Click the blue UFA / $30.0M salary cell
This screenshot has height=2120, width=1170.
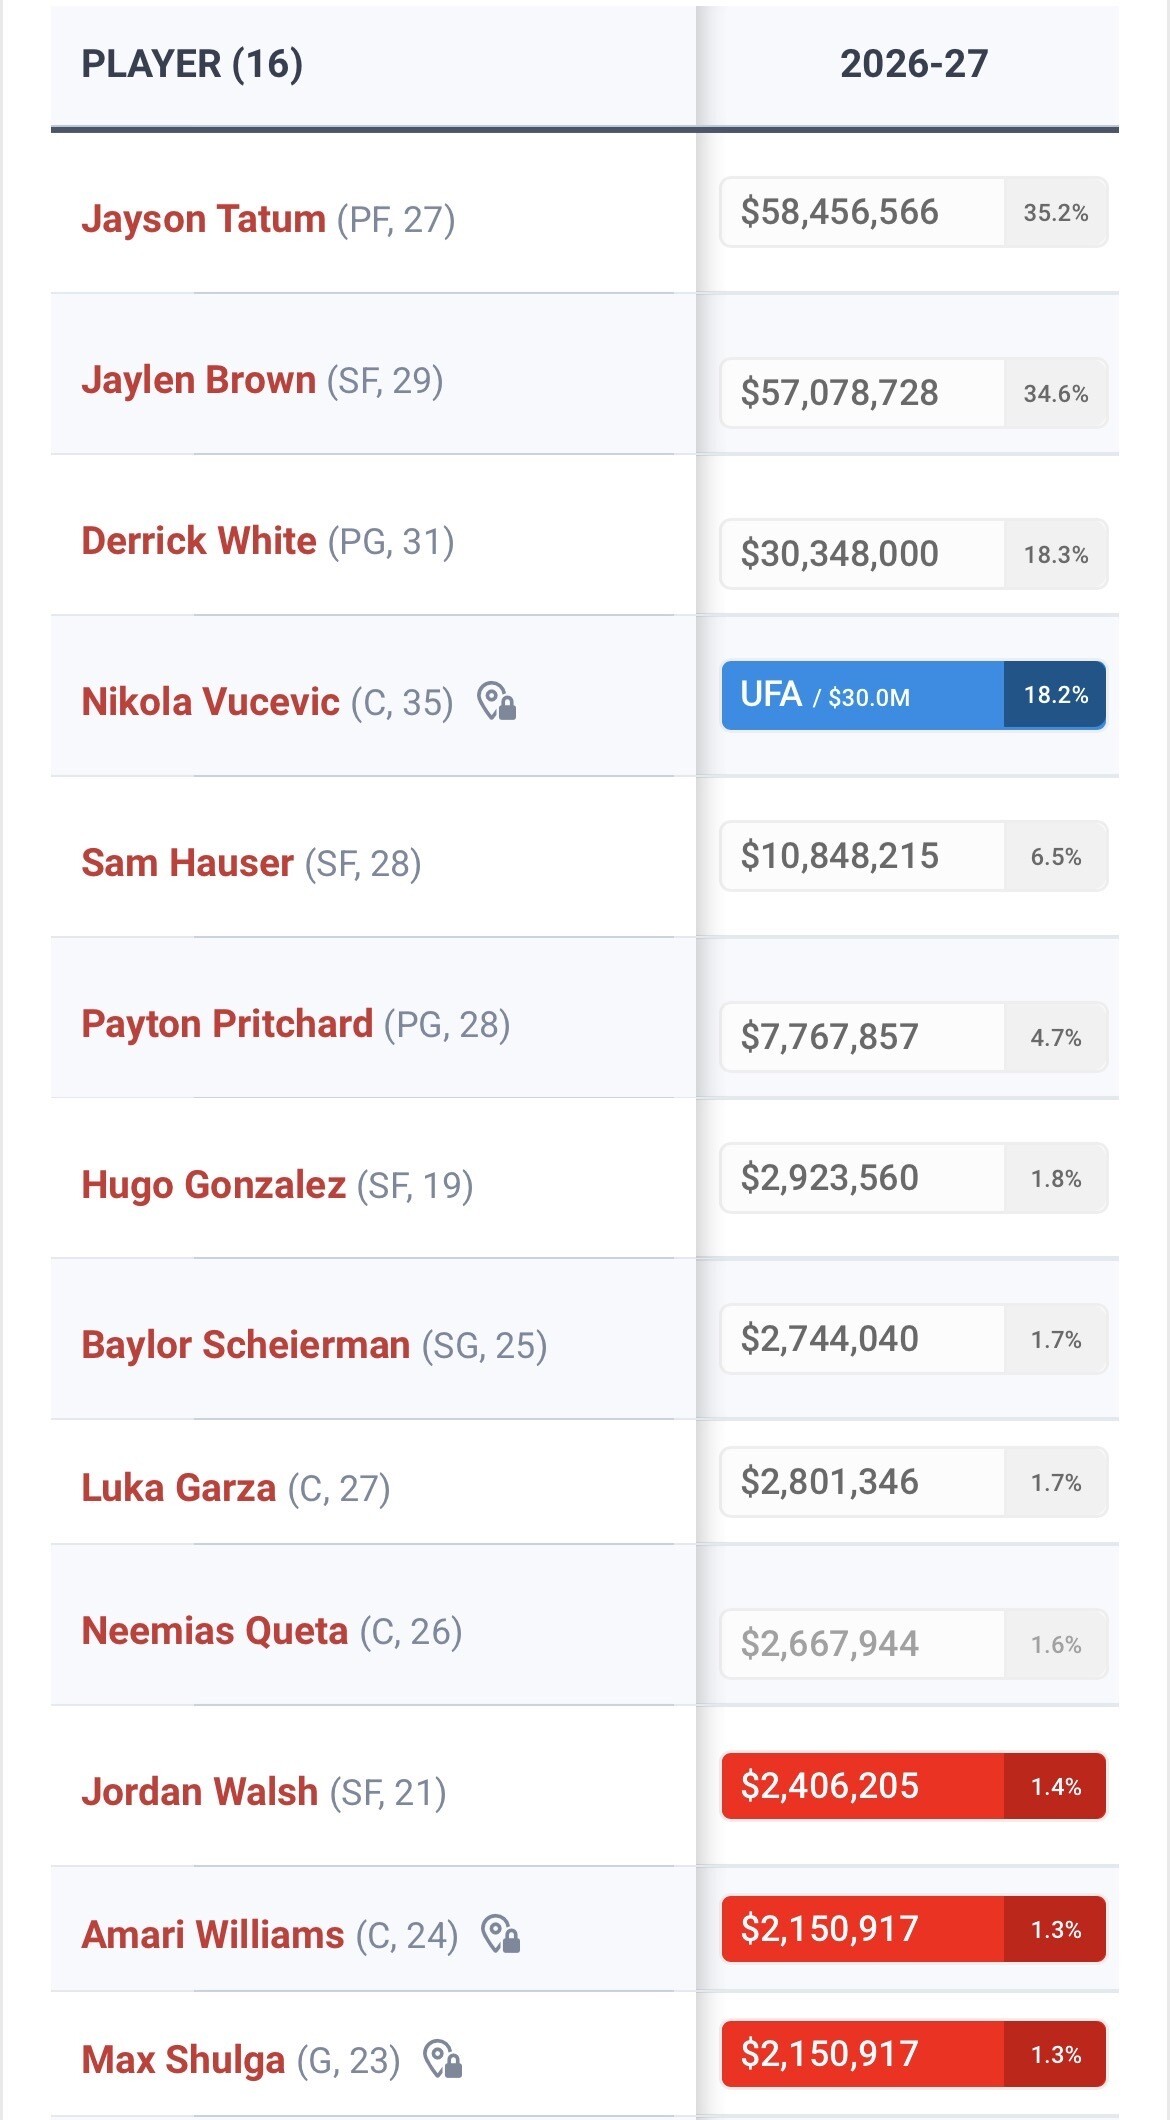click(x=862, y=696)
